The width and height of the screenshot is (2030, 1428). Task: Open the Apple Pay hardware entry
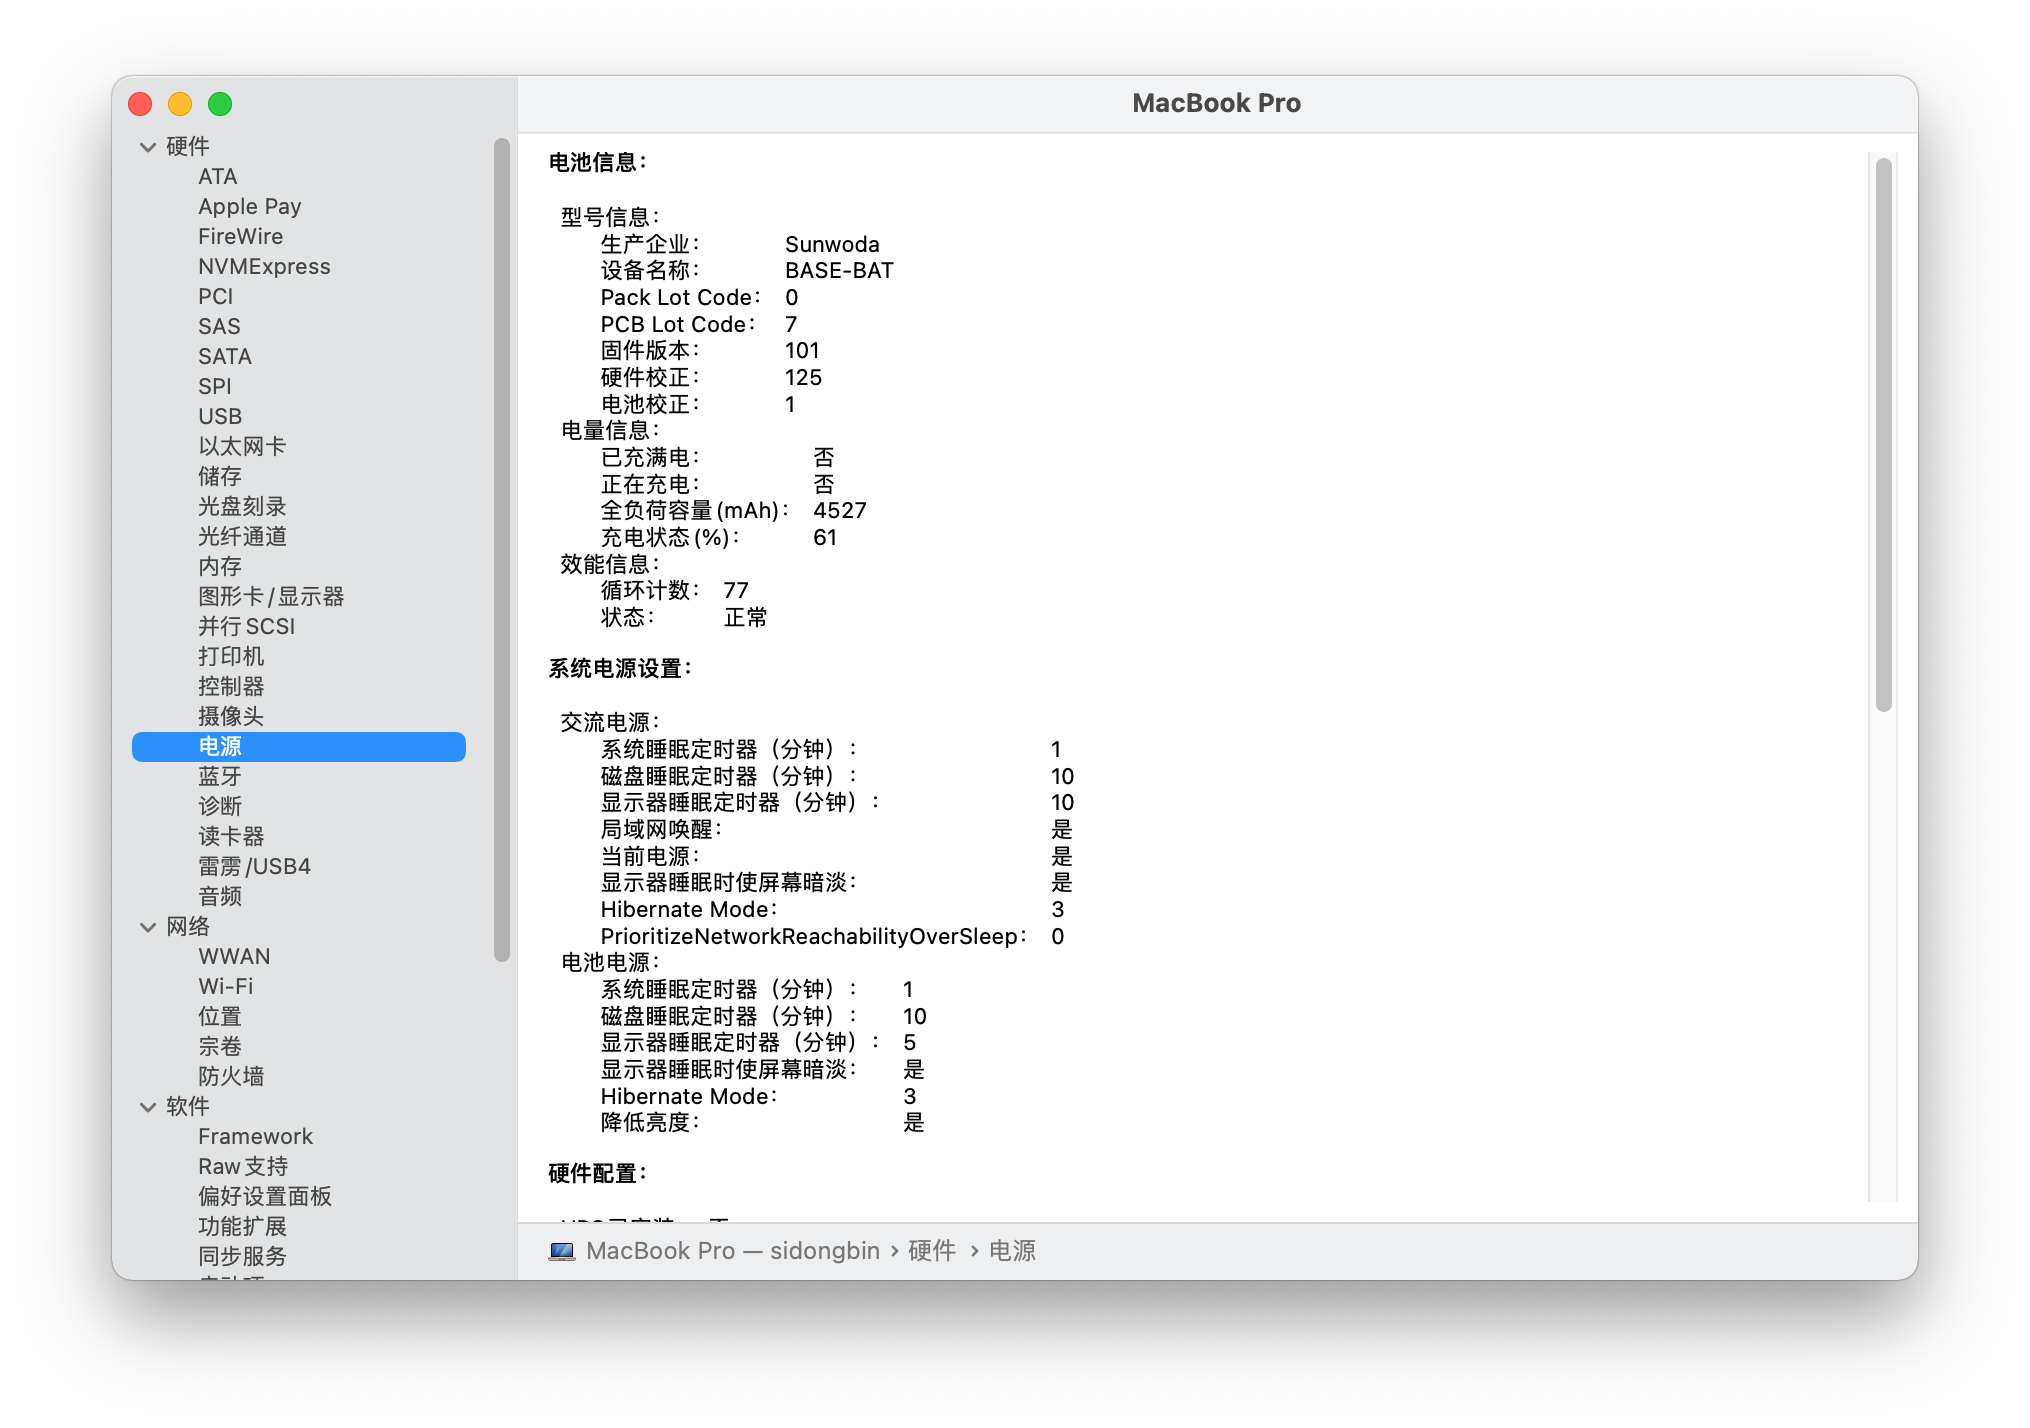(249, 206)
